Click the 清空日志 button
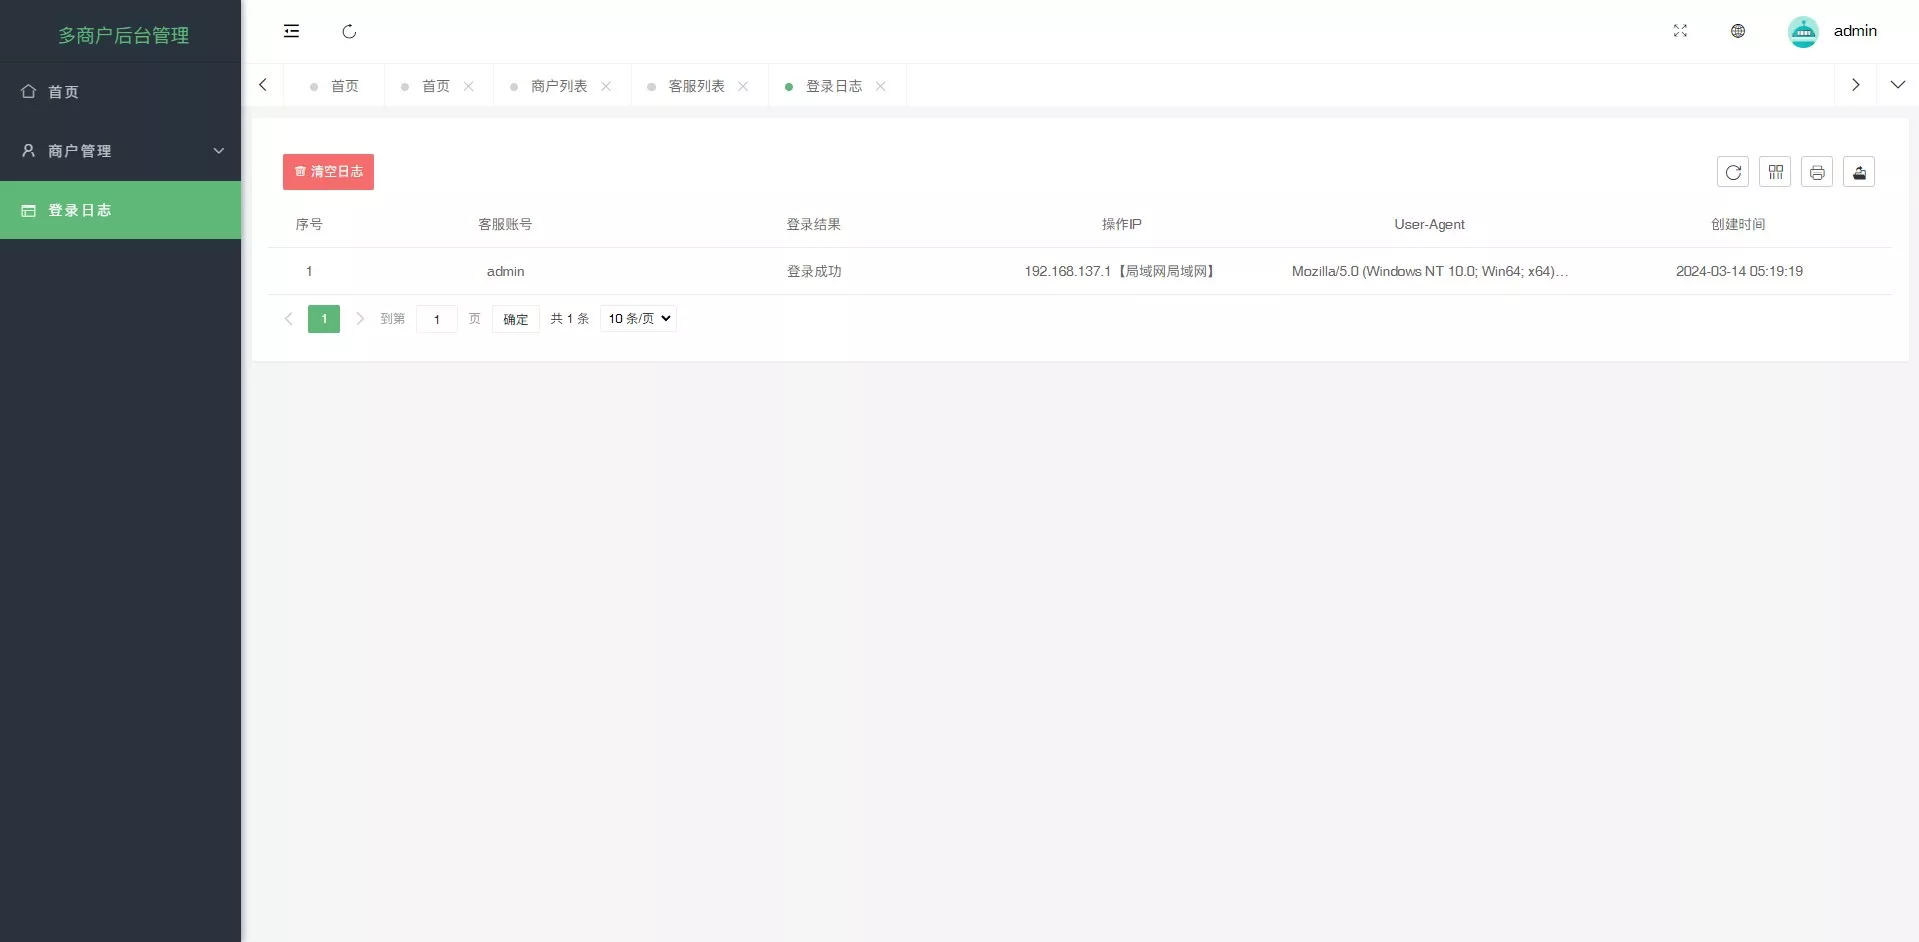This screenshot has height=942, width=1919. point(328,171)
